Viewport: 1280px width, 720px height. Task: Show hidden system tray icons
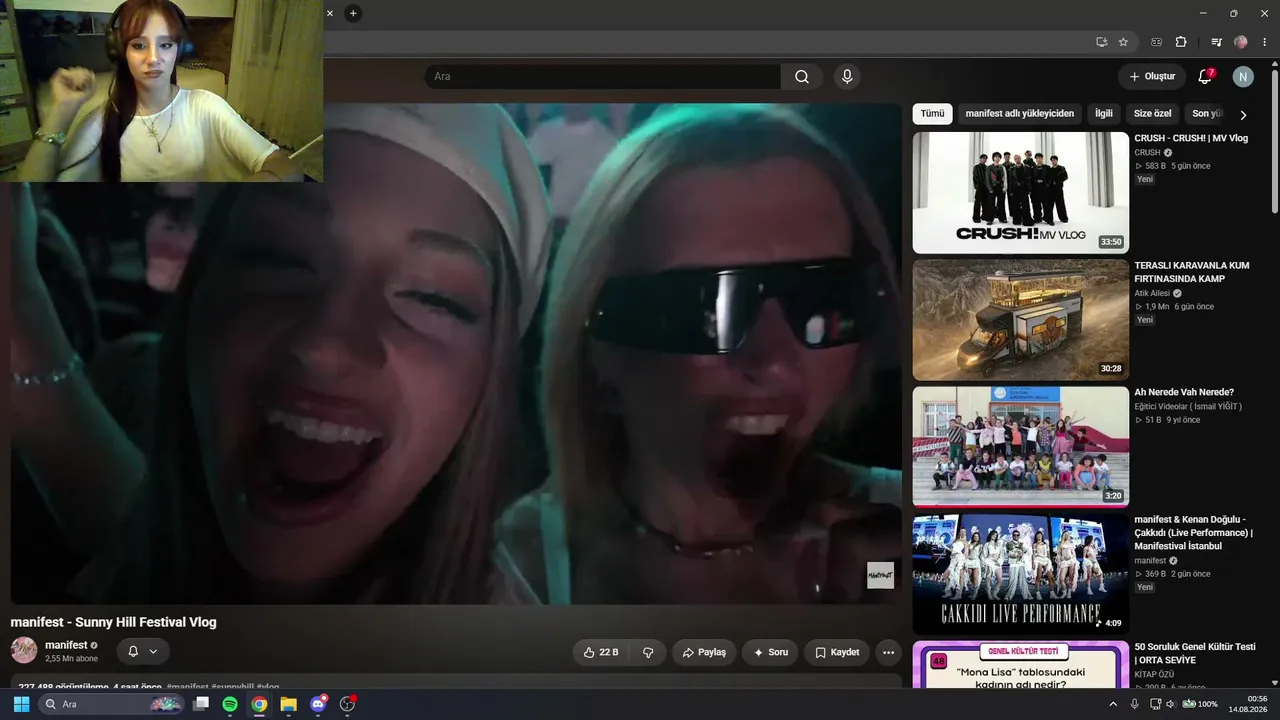pos(1113,704)
